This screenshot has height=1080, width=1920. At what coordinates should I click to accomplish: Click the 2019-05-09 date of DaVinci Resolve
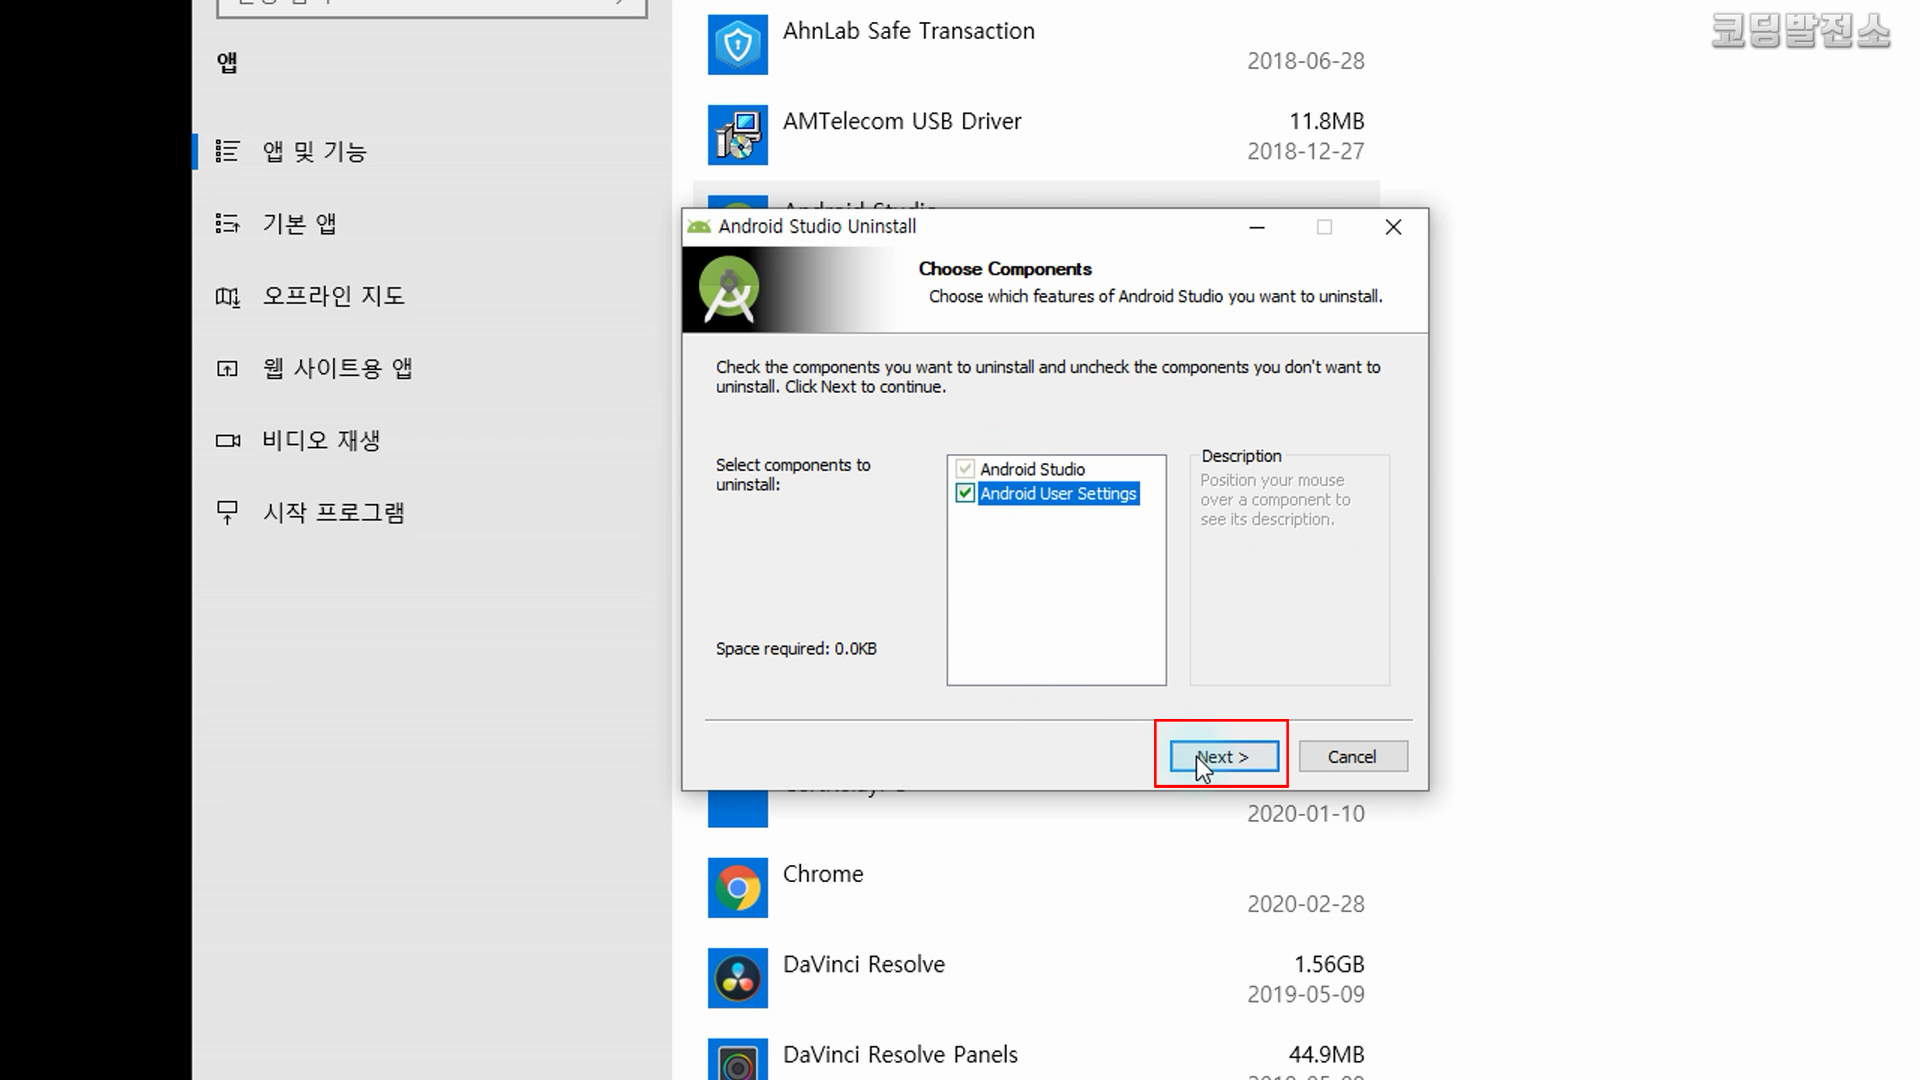(x=1306, y=994)
